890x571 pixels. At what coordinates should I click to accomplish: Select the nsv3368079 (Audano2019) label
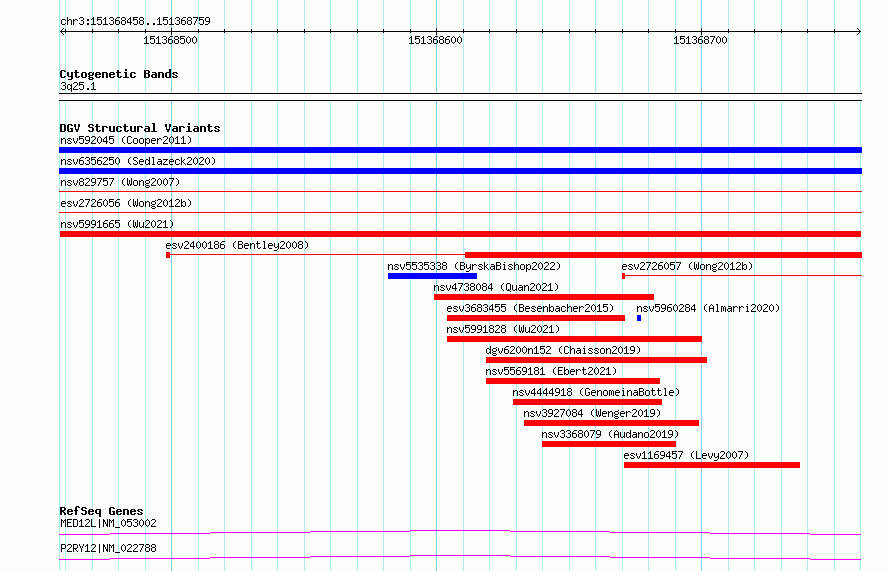[x=610, y=434]
